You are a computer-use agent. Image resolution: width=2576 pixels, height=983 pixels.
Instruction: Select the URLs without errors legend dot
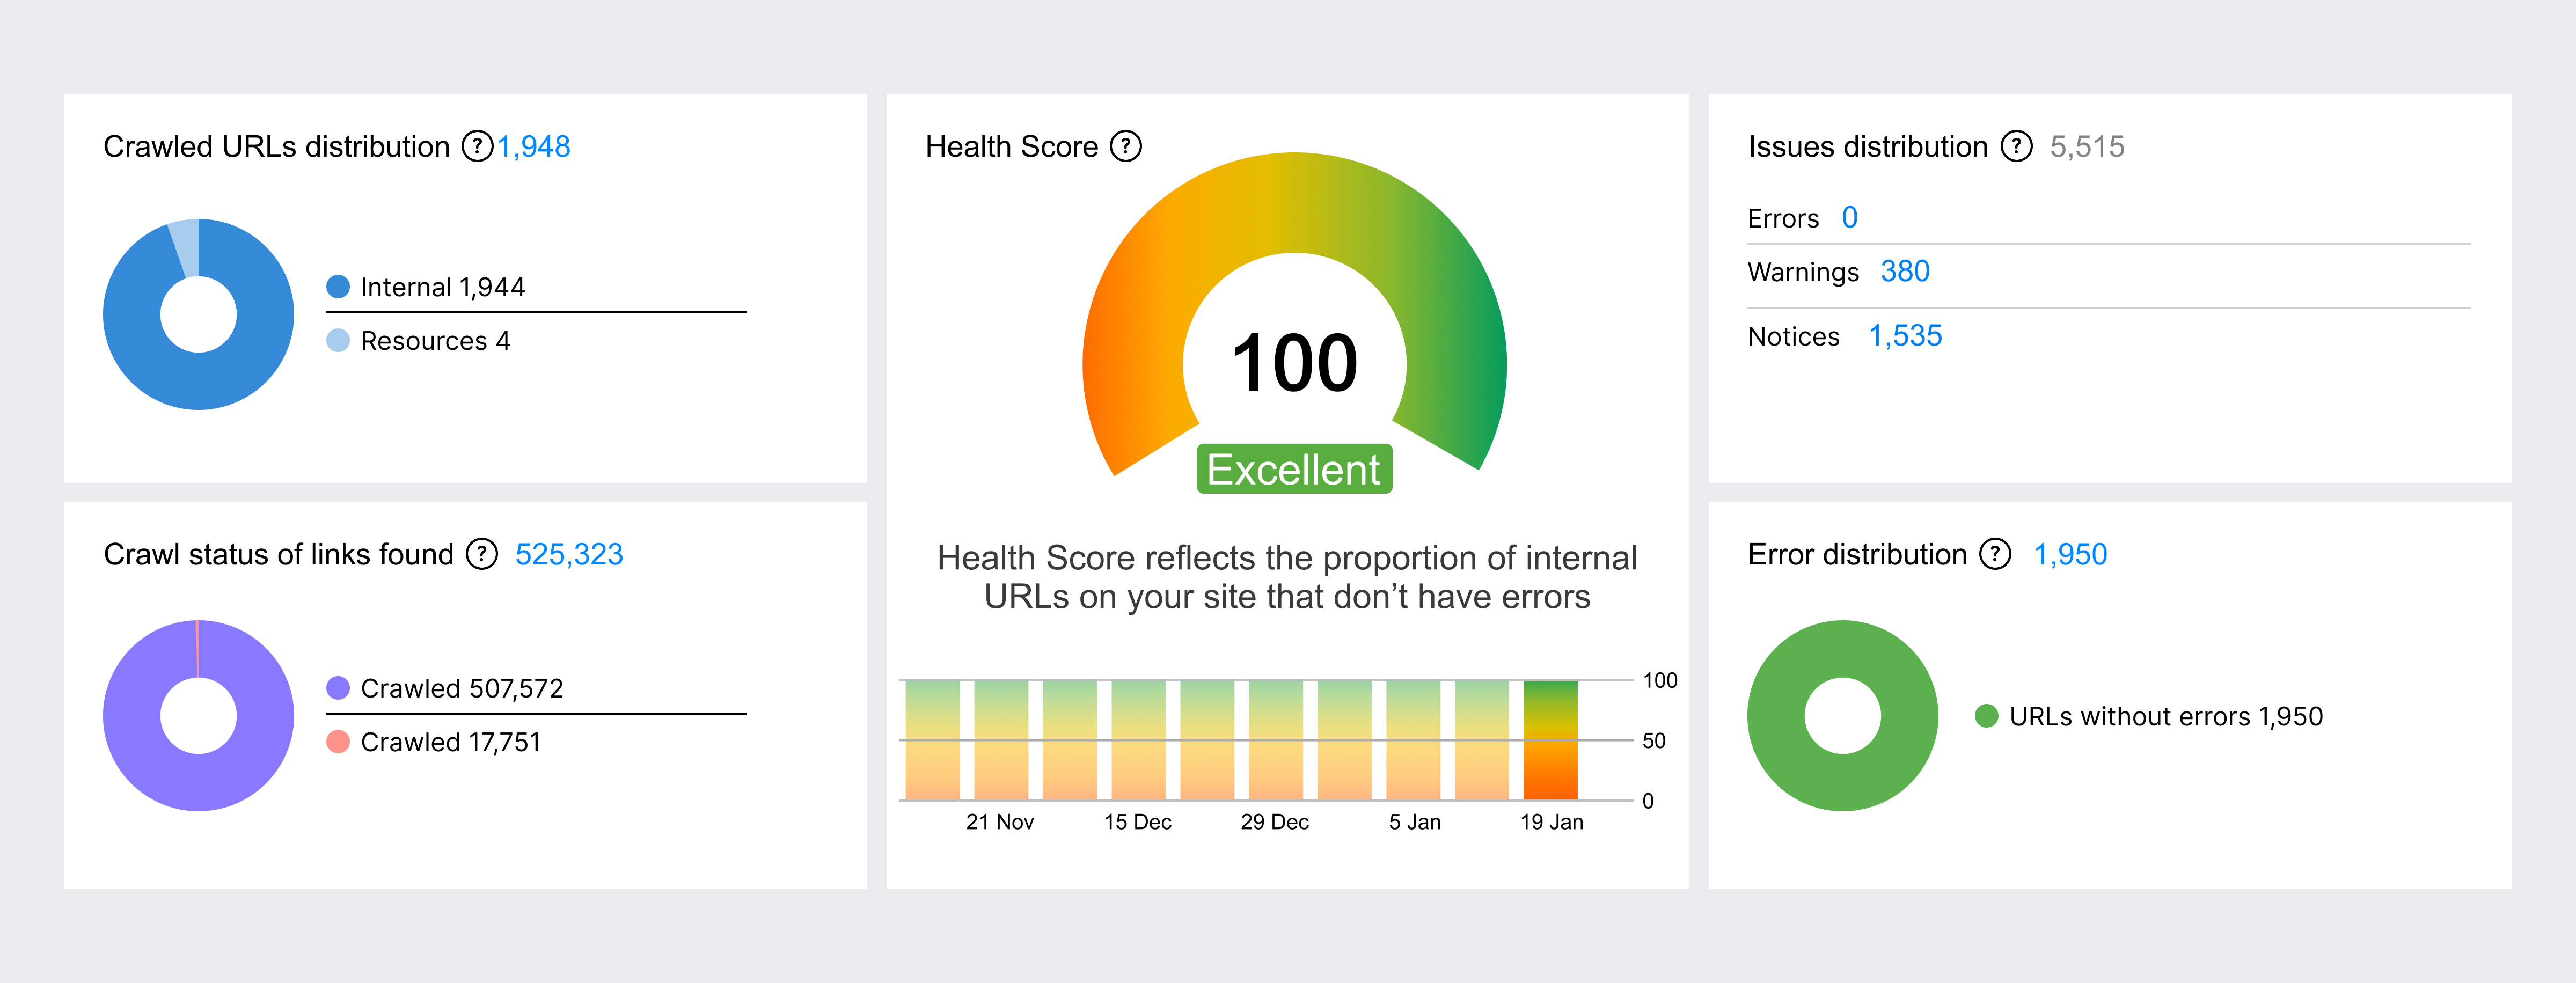1986,716
